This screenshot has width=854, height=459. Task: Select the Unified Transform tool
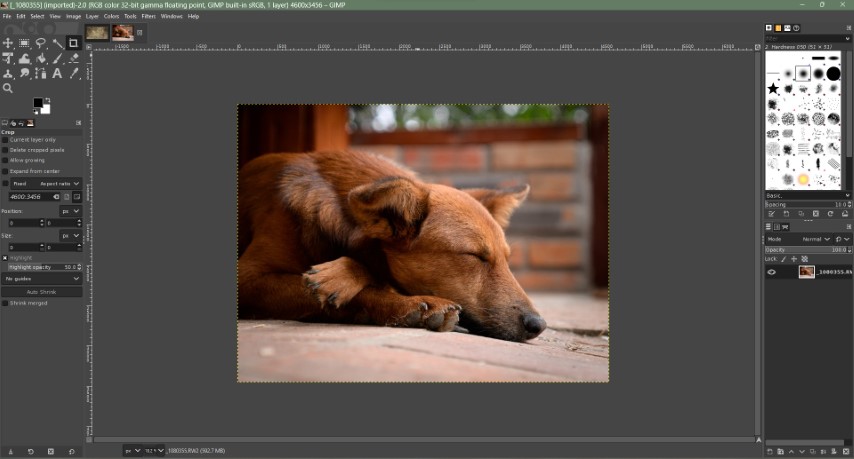8,58
